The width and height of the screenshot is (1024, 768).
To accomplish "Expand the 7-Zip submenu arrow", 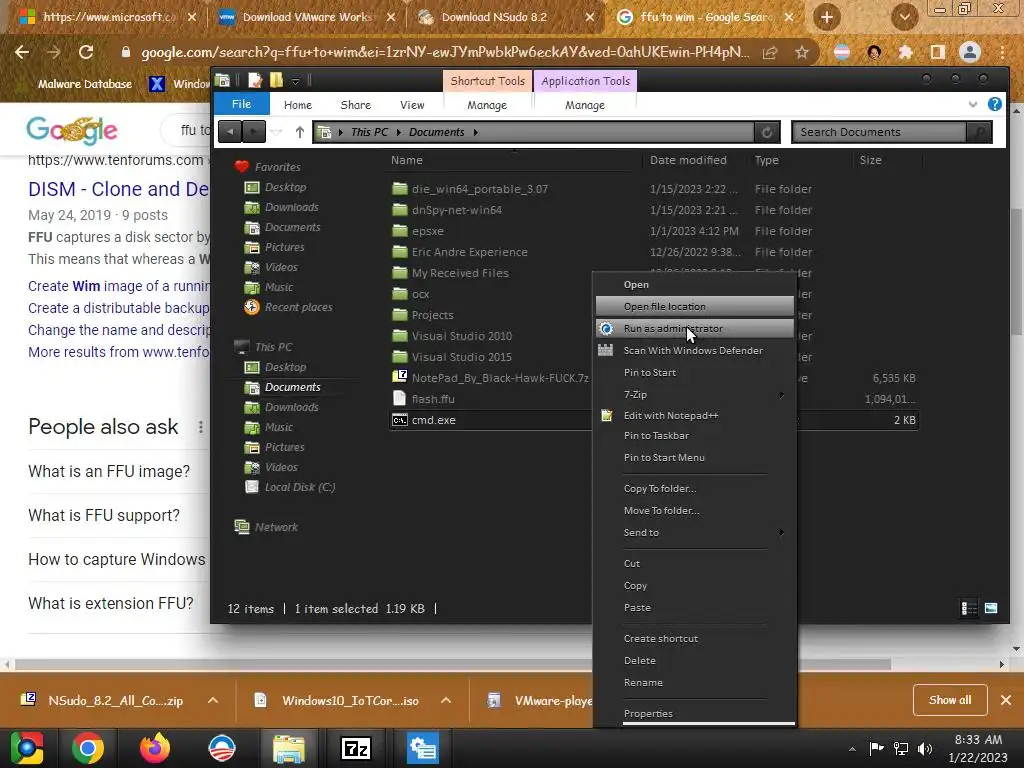I will [782, 395].
